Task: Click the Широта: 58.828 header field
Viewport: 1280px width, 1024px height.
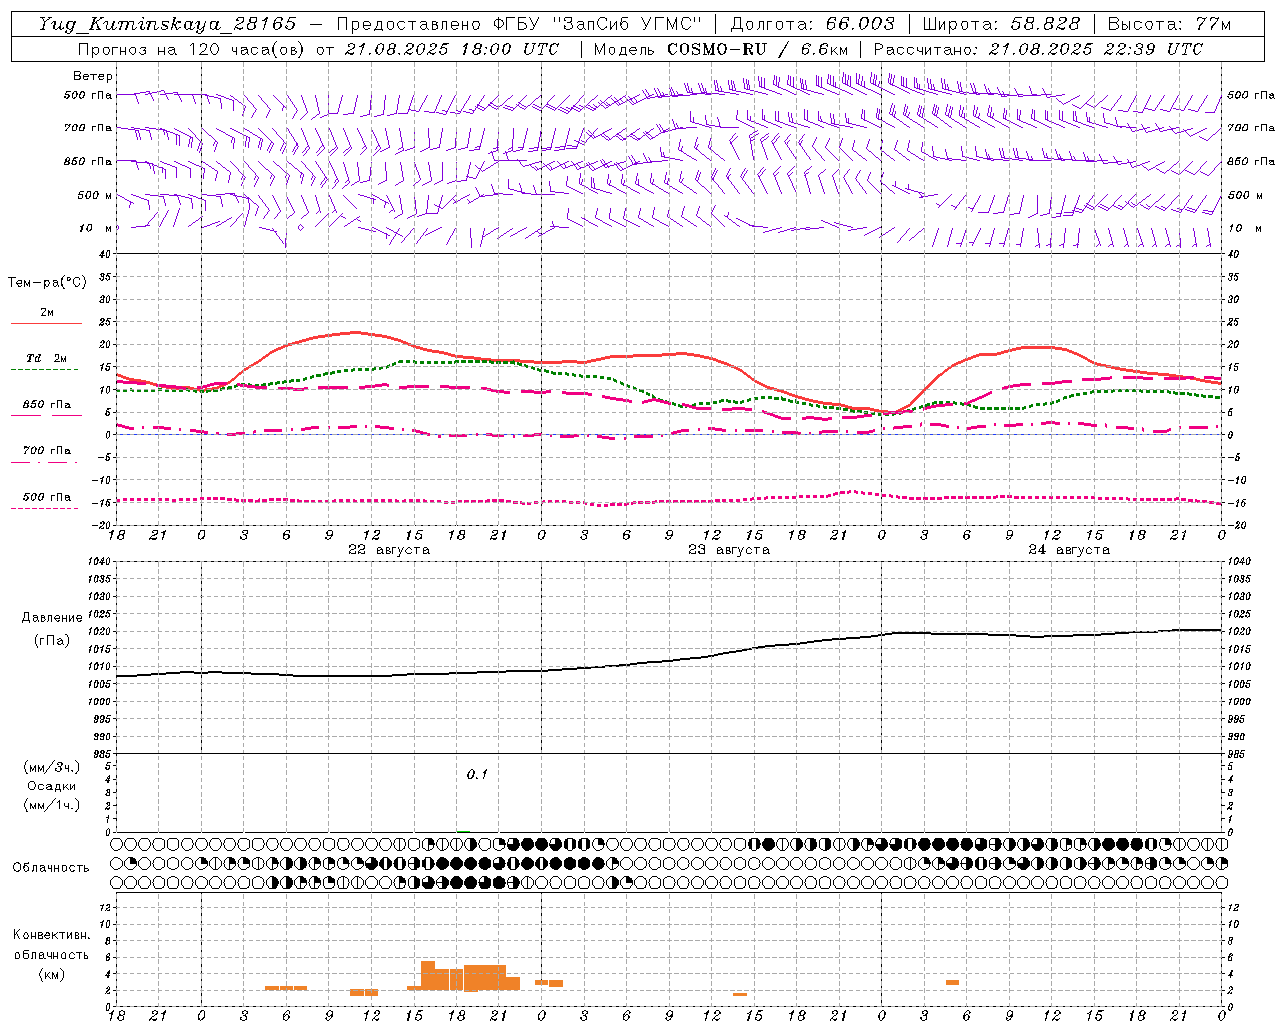Action: click(x=1001, y=24)
